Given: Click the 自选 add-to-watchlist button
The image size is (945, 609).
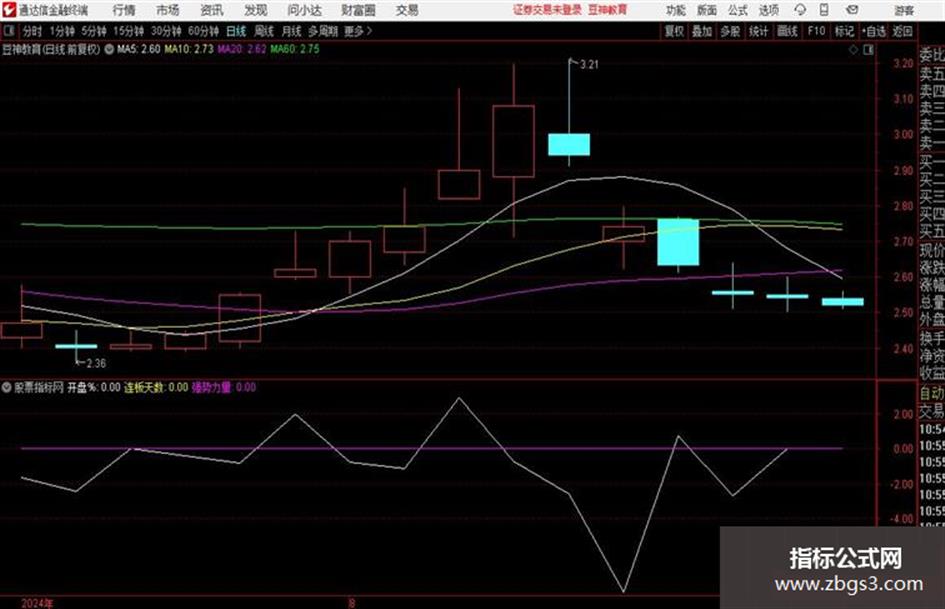Looking at the screenshot, I should (874, 31).
